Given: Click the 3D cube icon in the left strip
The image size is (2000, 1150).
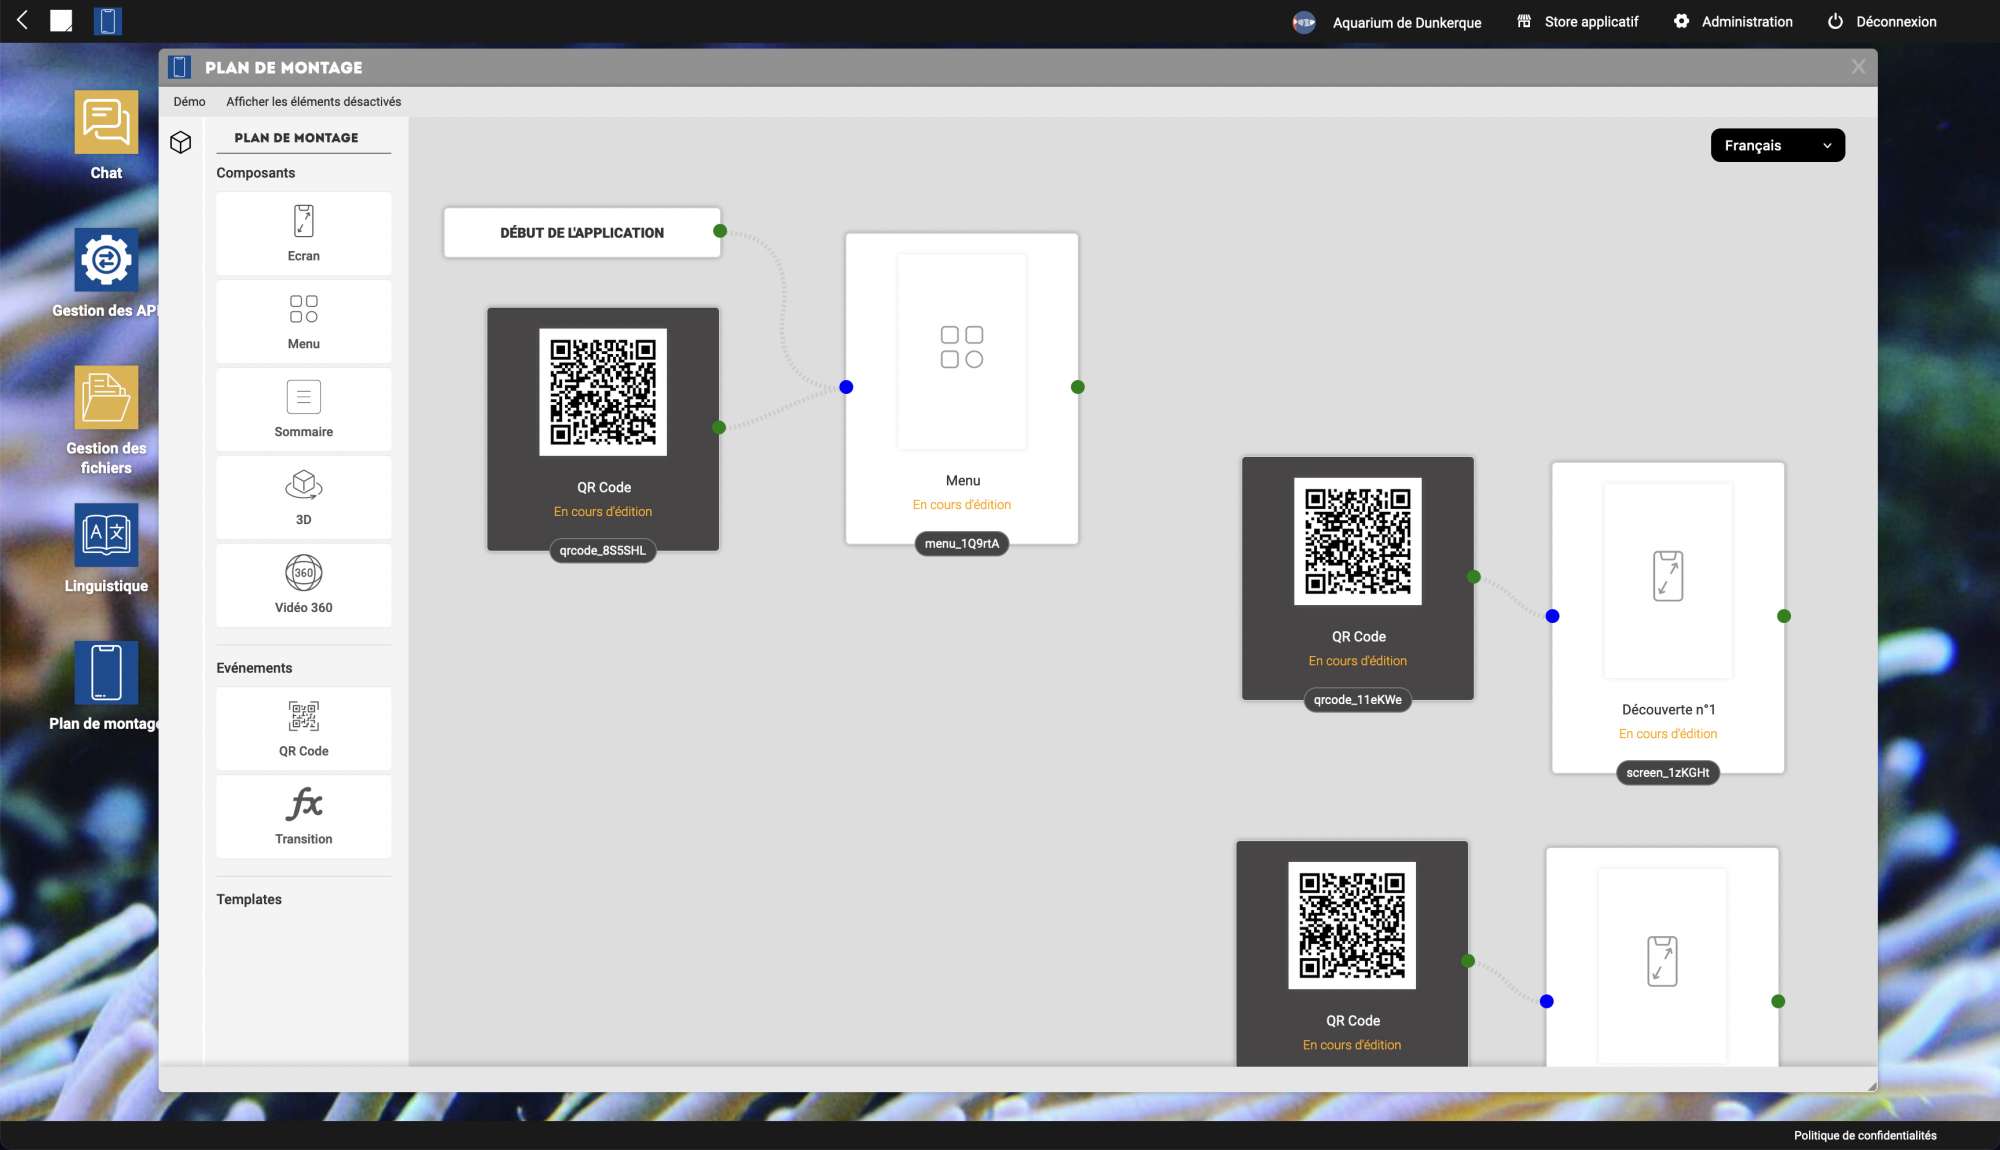Looking at the screenshot, I should 181,143.
